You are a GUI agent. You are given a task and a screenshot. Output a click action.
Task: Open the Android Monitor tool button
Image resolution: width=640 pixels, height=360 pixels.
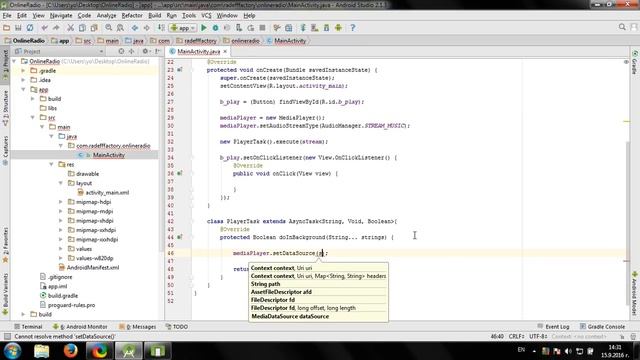[x=80, y=327]
